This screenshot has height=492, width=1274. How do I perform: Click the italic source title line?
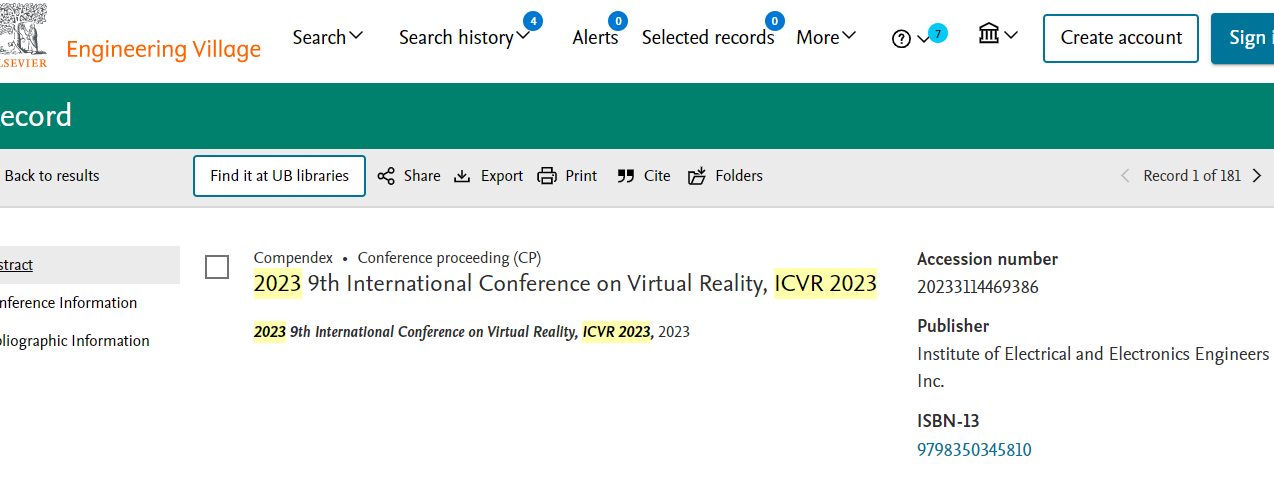[x=472, y=332]
